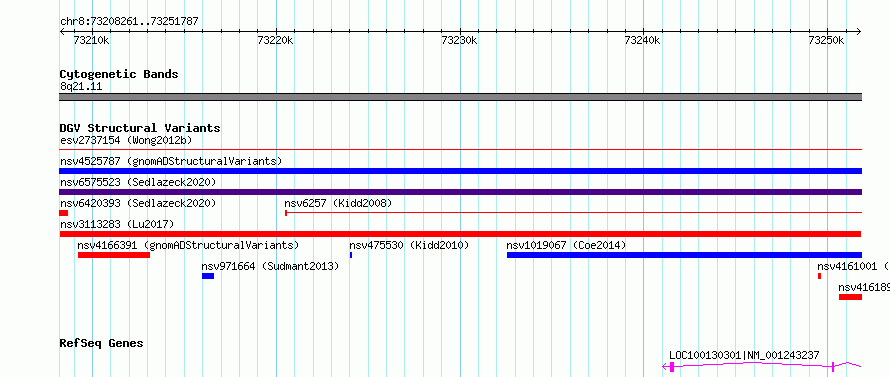Click the tiny red nsv4161001 variant mark
Image resolution: width=890 pixels, height=377 pixels.
coord(820,276)
